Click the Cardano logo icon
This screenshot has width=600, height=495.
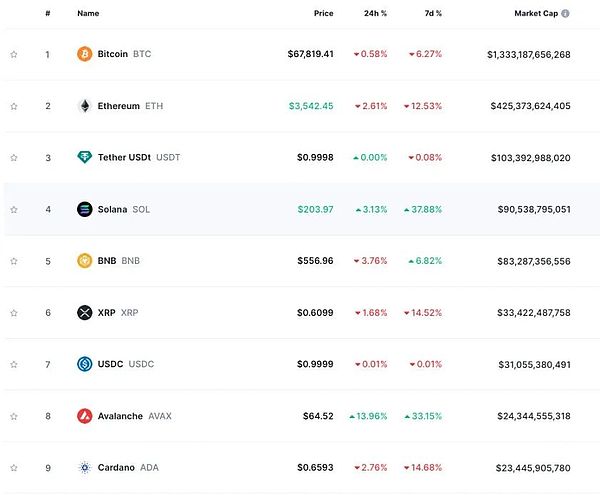click(85, 467)
